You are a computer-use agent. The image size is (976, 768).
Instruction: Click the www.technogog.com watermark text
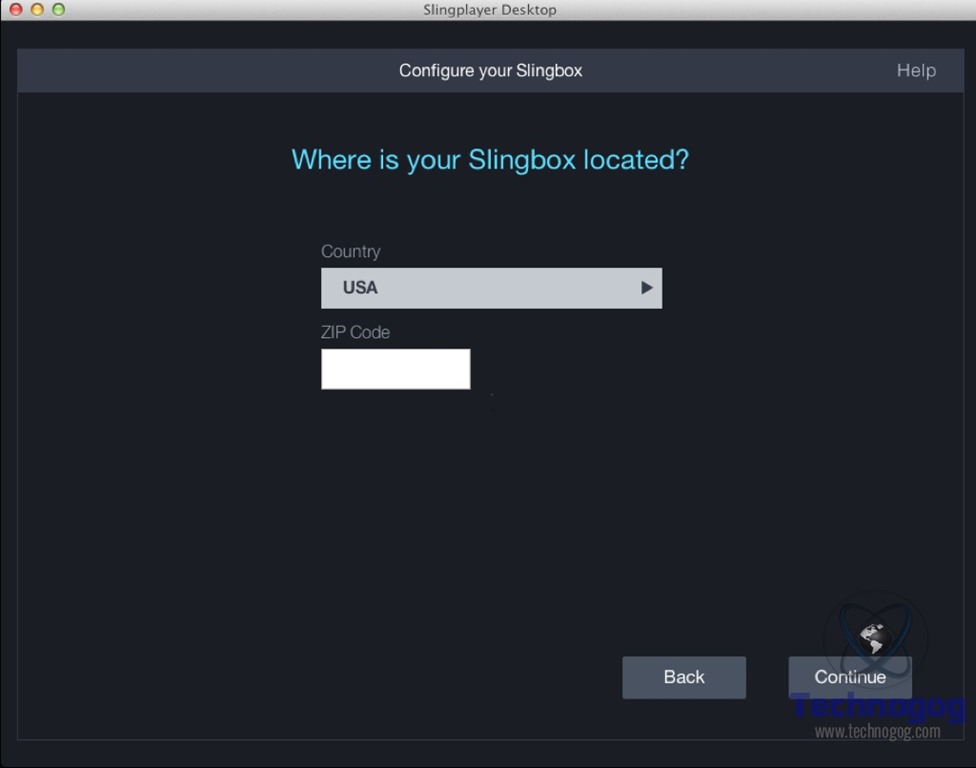pyautogui.click(x=877, y=731)
